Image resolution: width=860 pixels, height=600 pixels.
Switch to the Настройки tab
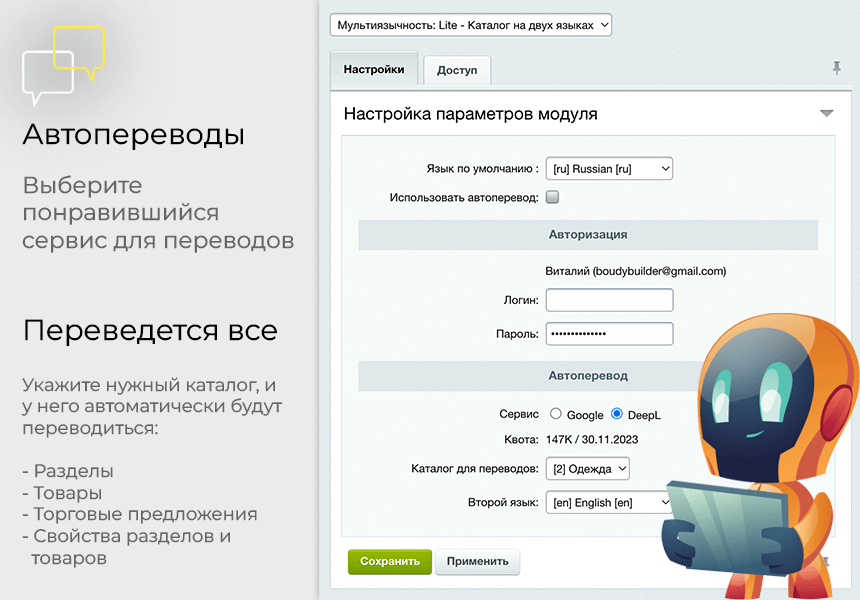[x=374, y=69]
